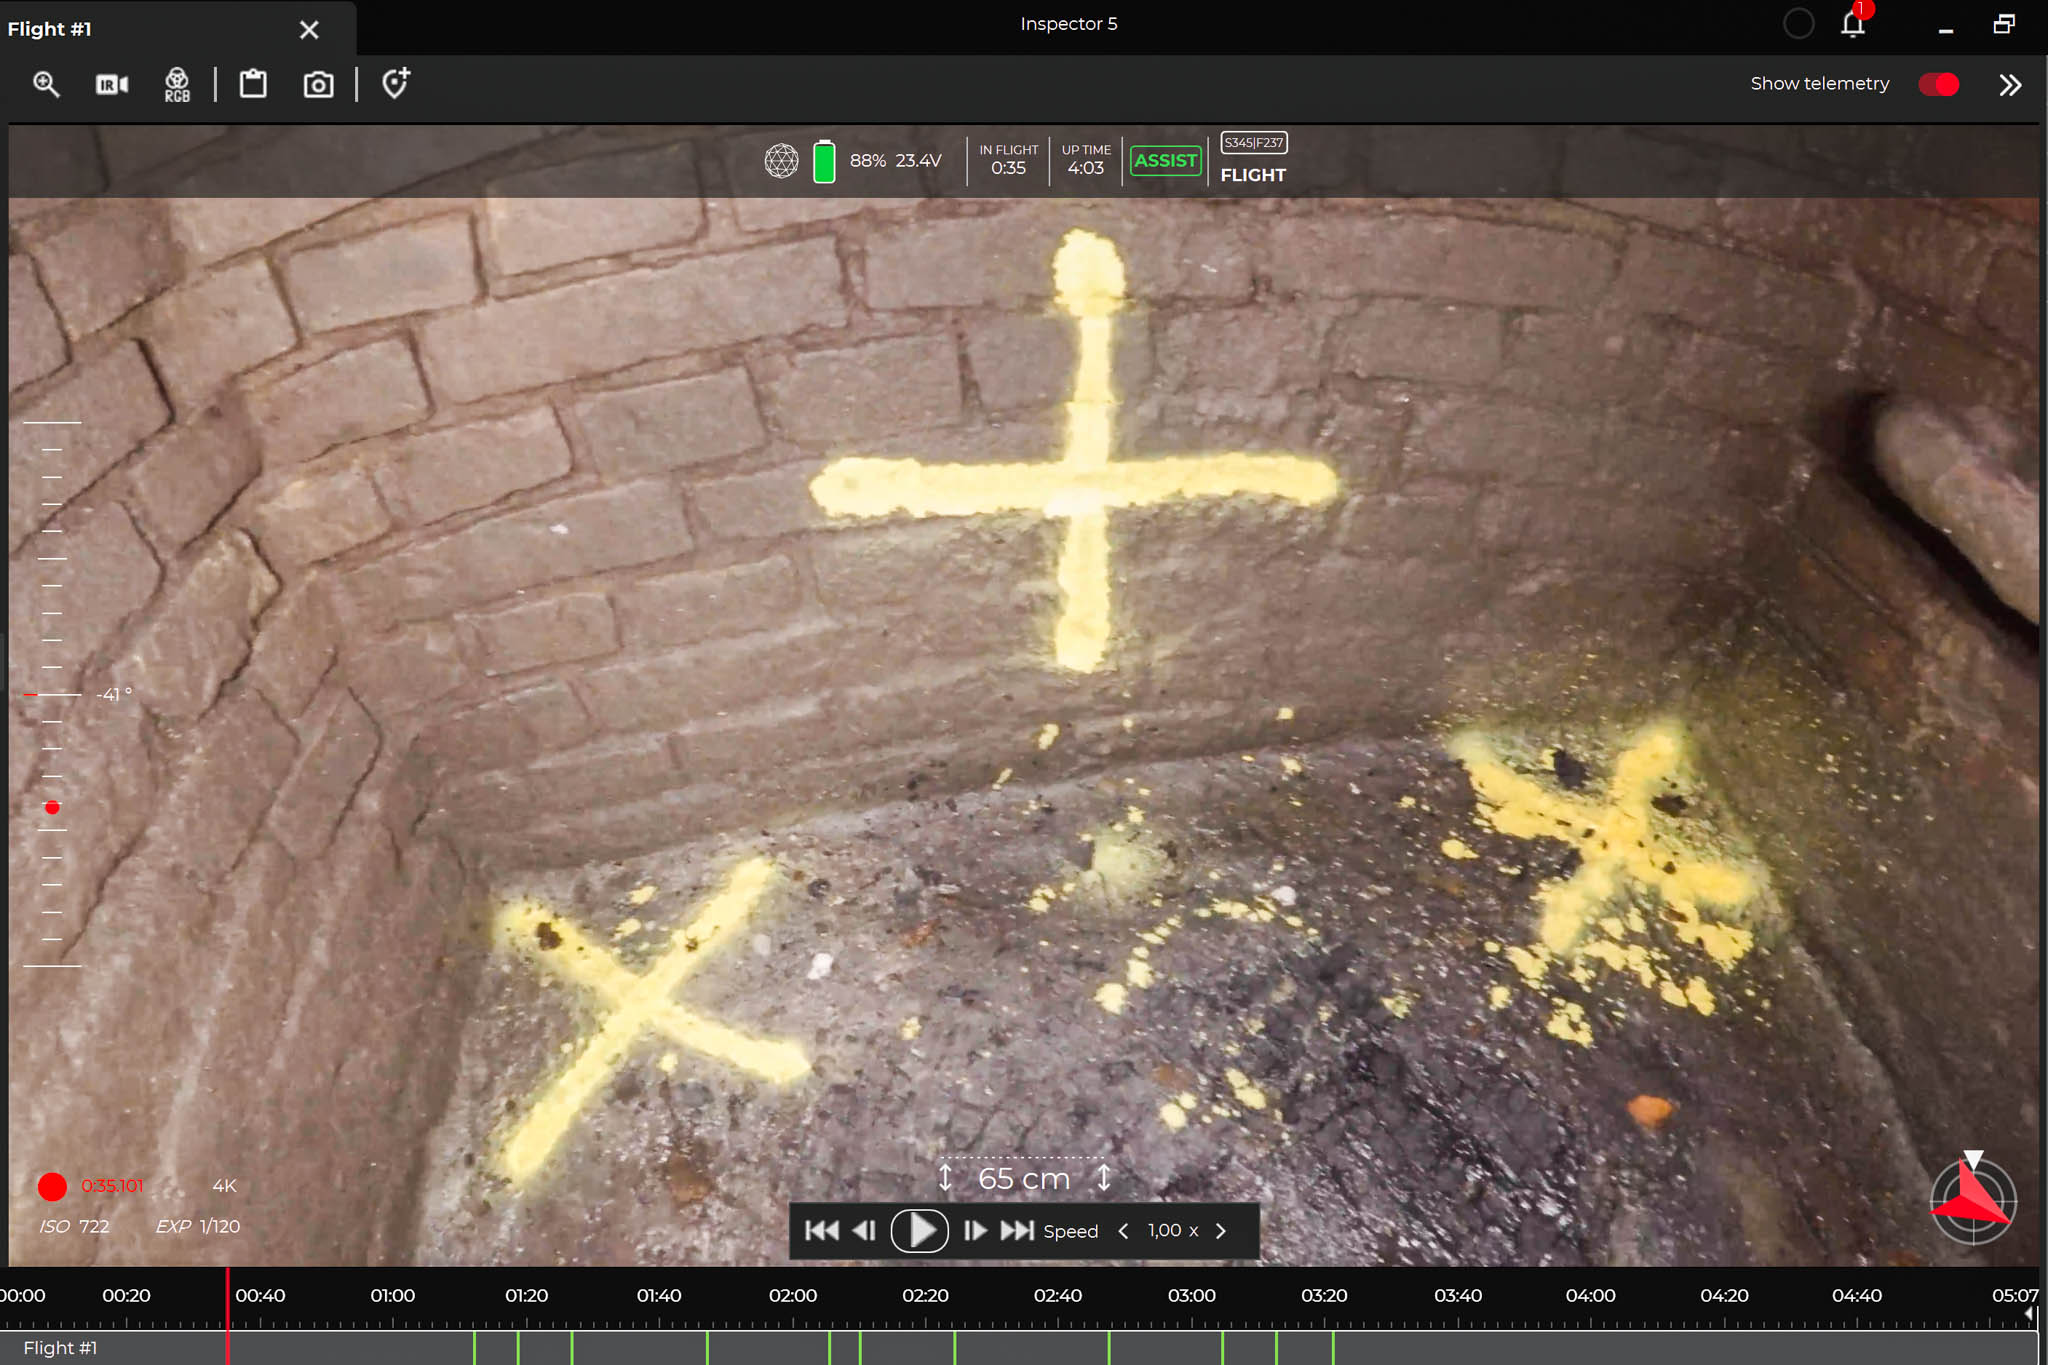Expand the side panel with double chevron
Screen dimensions: 2048x1365
(x=2010, y=85)
